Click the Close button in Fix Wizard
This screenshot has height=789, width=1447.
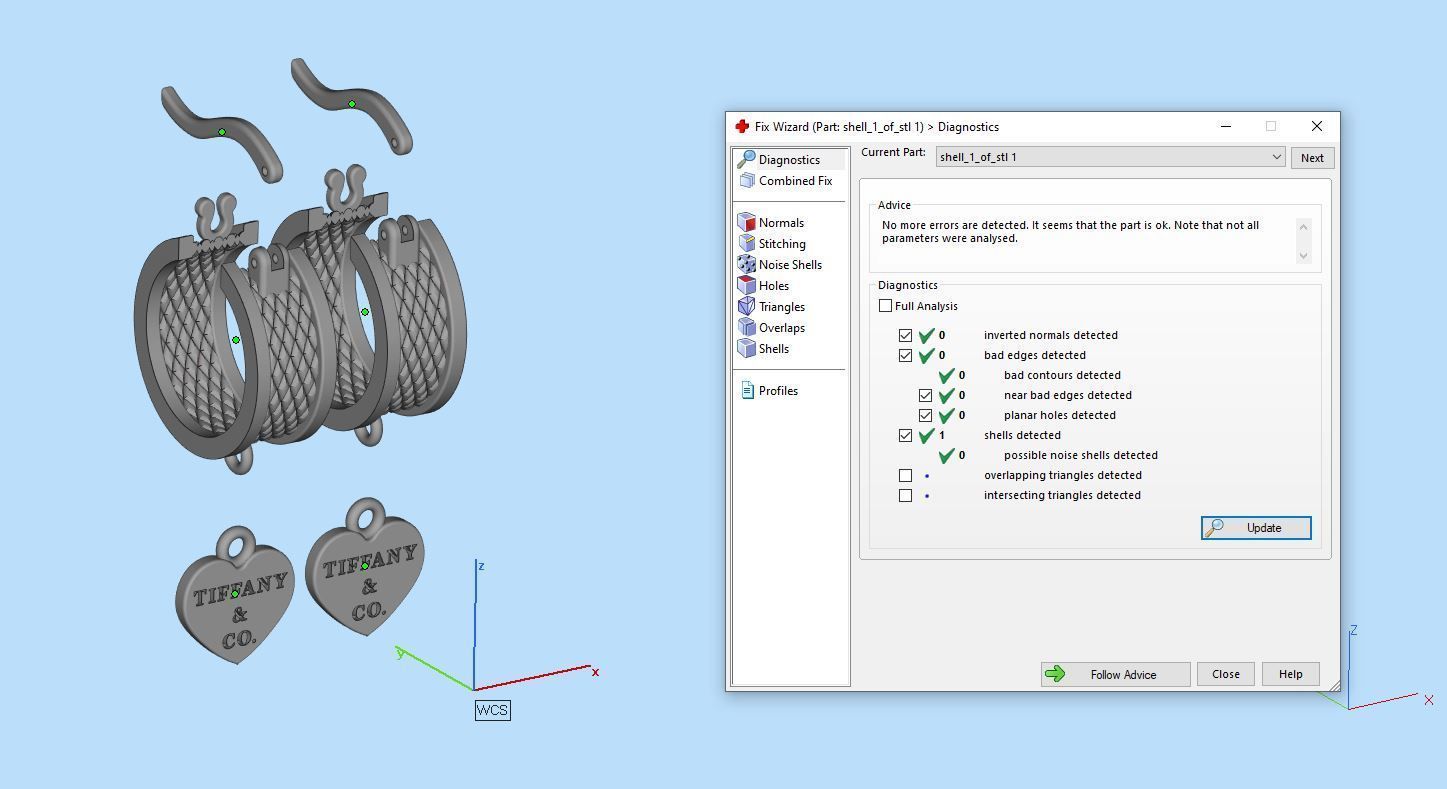point(1226,674)
